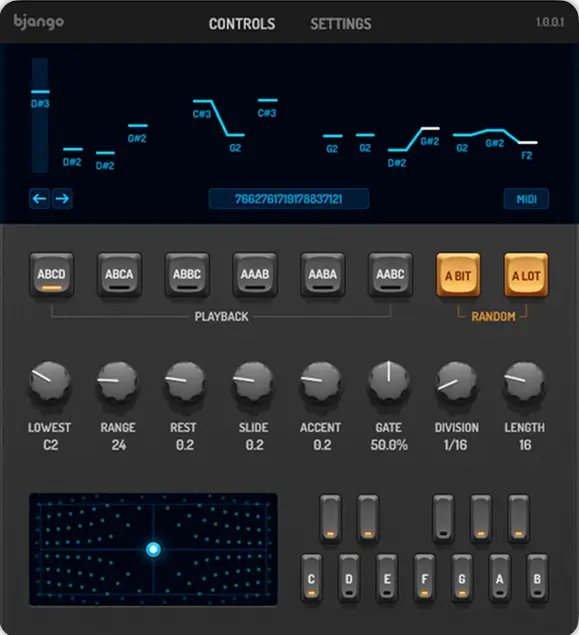Toggle the C note key
Viewport: 579px width, 635px height.
click(x=311, y=578)
